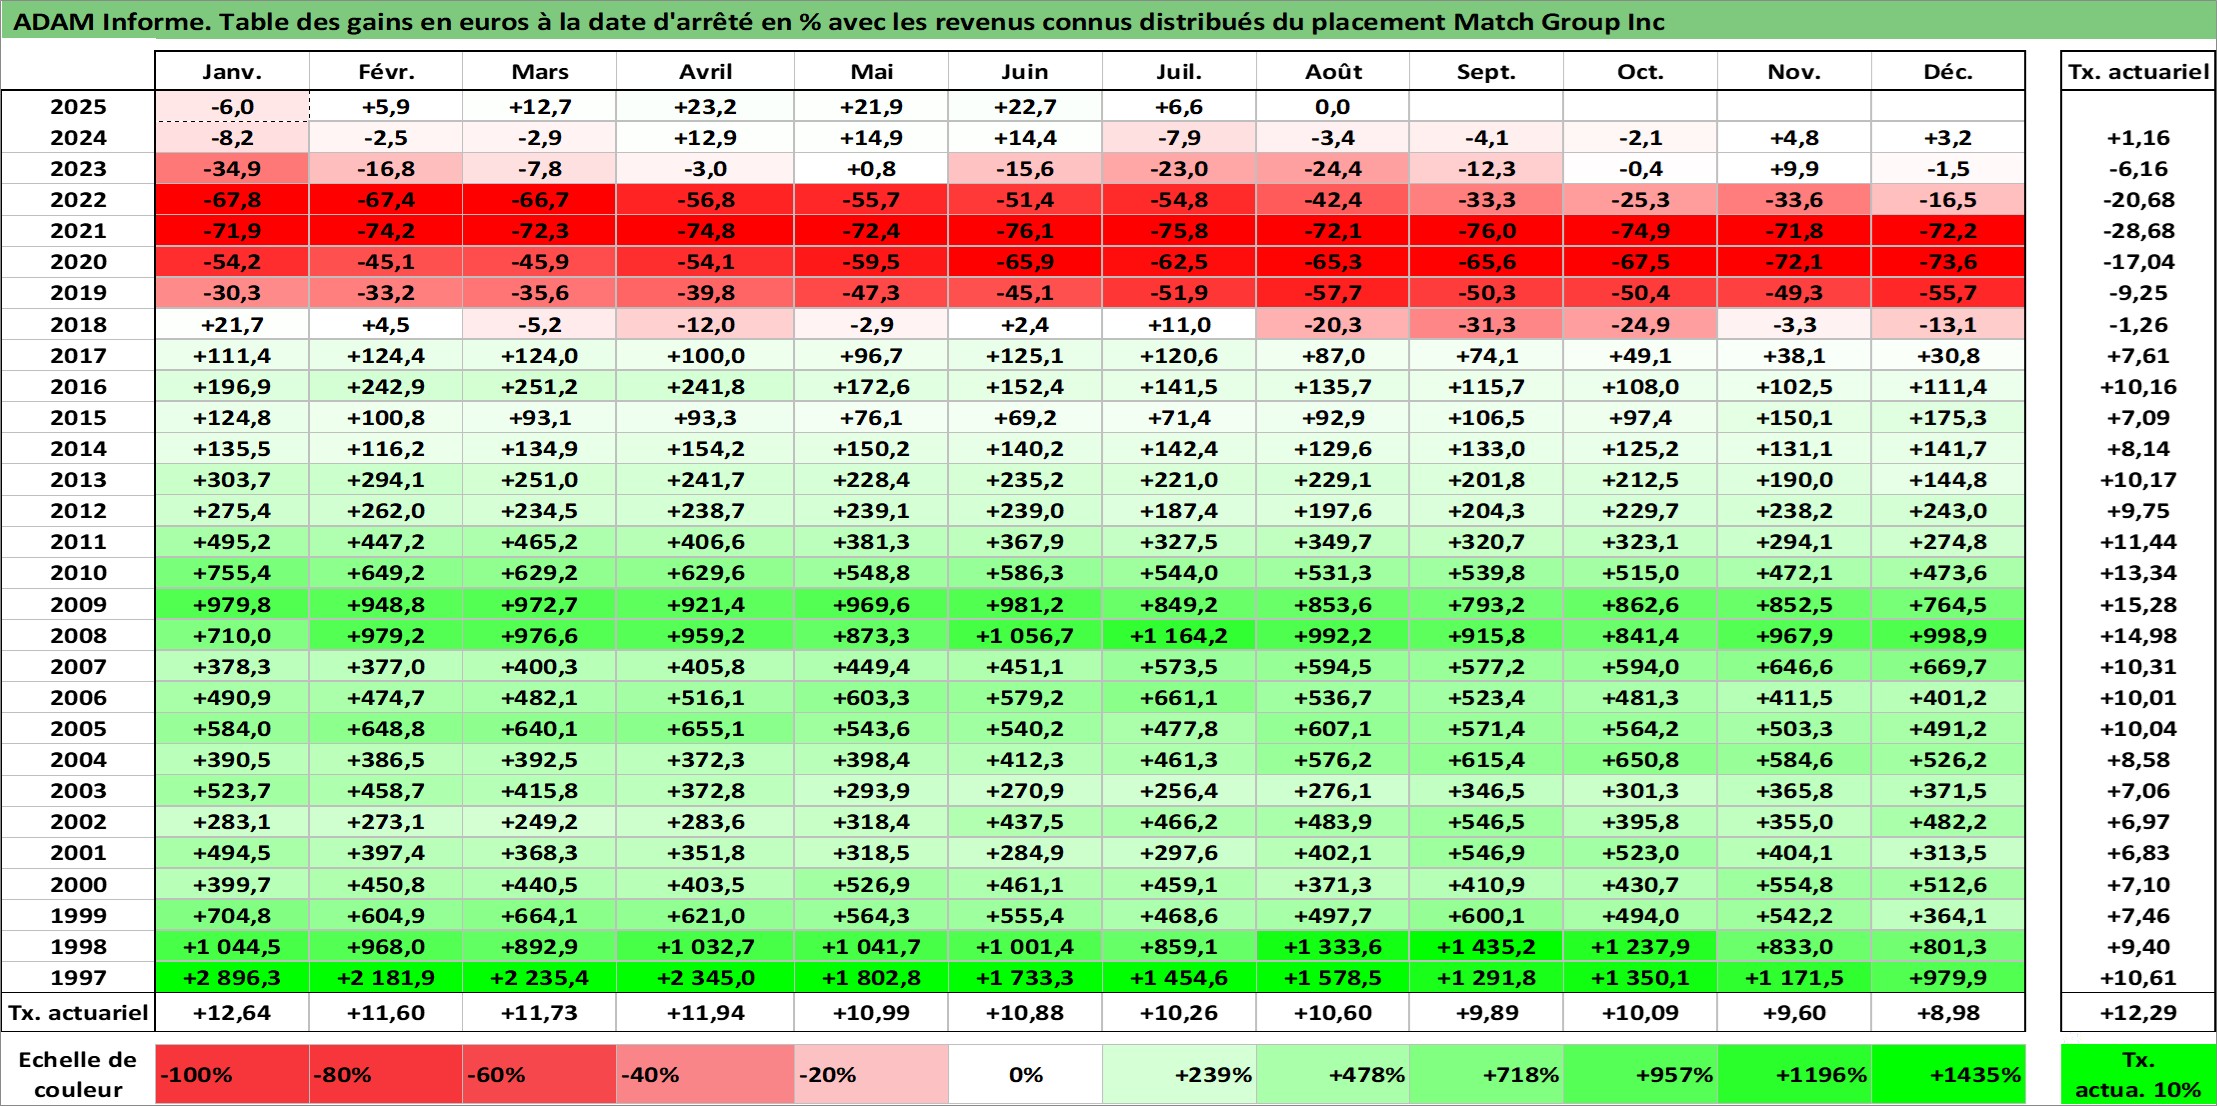This screenshot has height=1106, width=2217.
Task: Select the 2008 row label
Action: (78, 635)
